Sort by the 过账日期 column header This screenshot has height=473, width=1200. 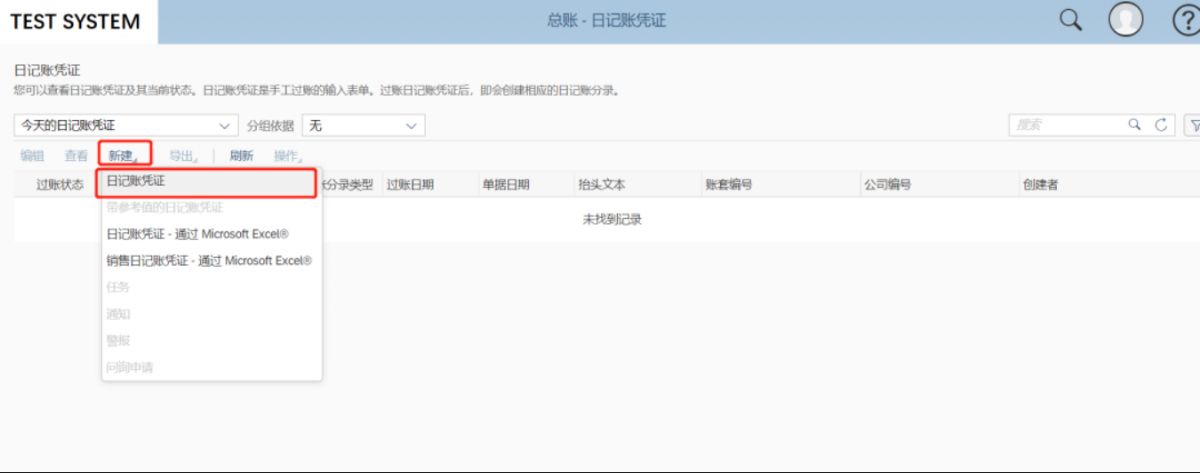[410, 185]
